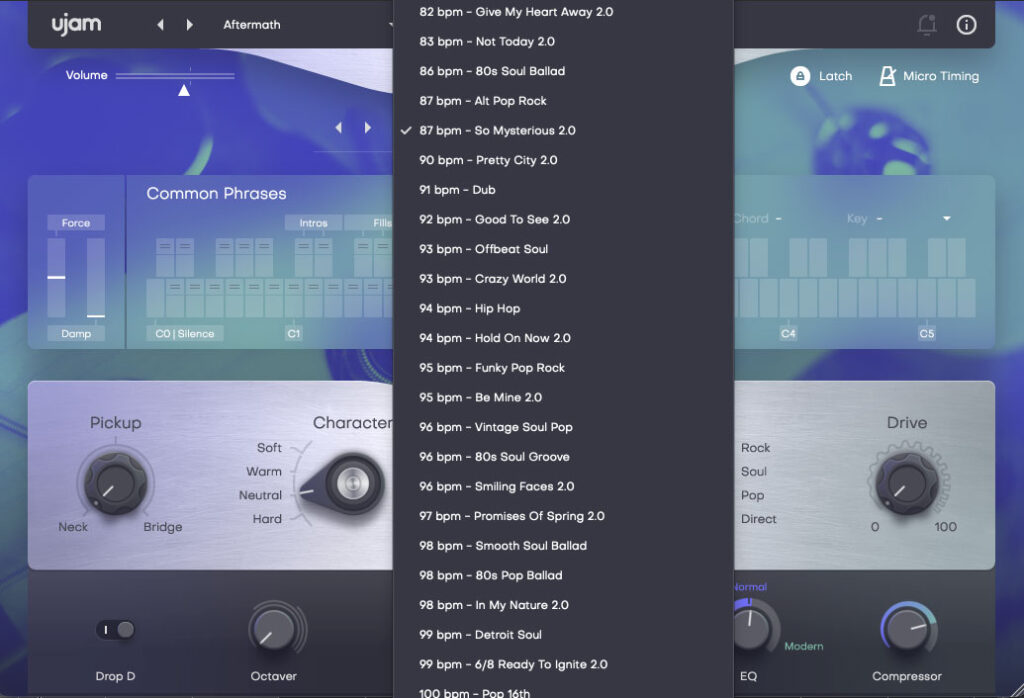The image size is (1024, 698).
Task: Choose 94 bpm - Hold On Now 2.0
Action: [563, 338]
